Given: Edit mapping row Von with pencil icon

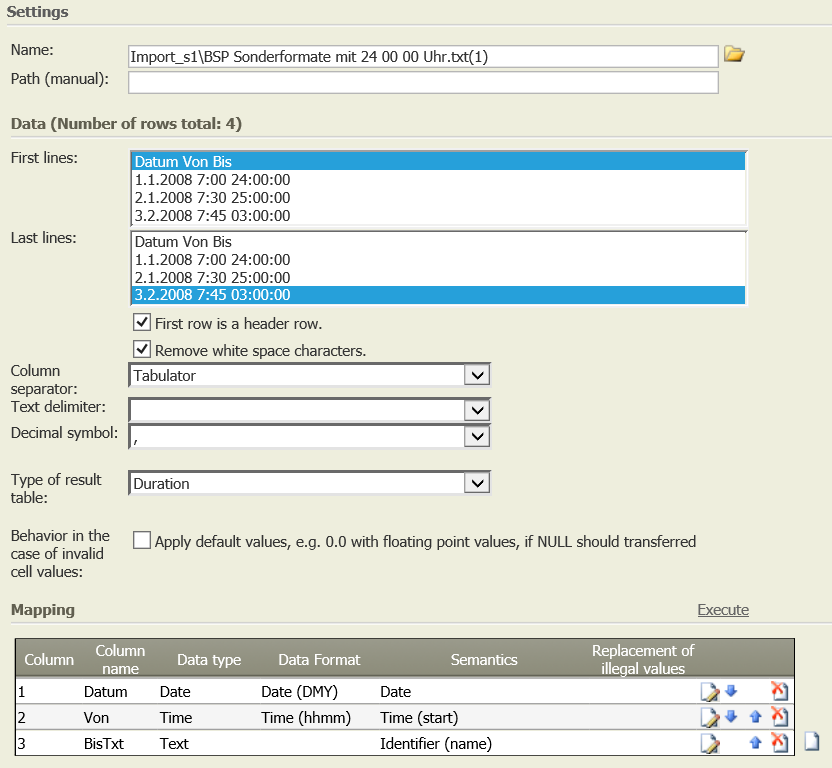Looking at the screenshot, I should click(709, 718).
